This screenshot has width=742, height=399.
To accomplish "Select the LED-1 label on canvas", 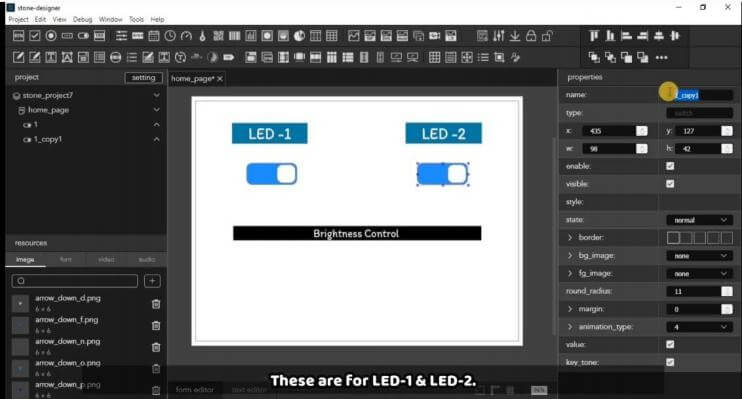I will coord(270,134).
